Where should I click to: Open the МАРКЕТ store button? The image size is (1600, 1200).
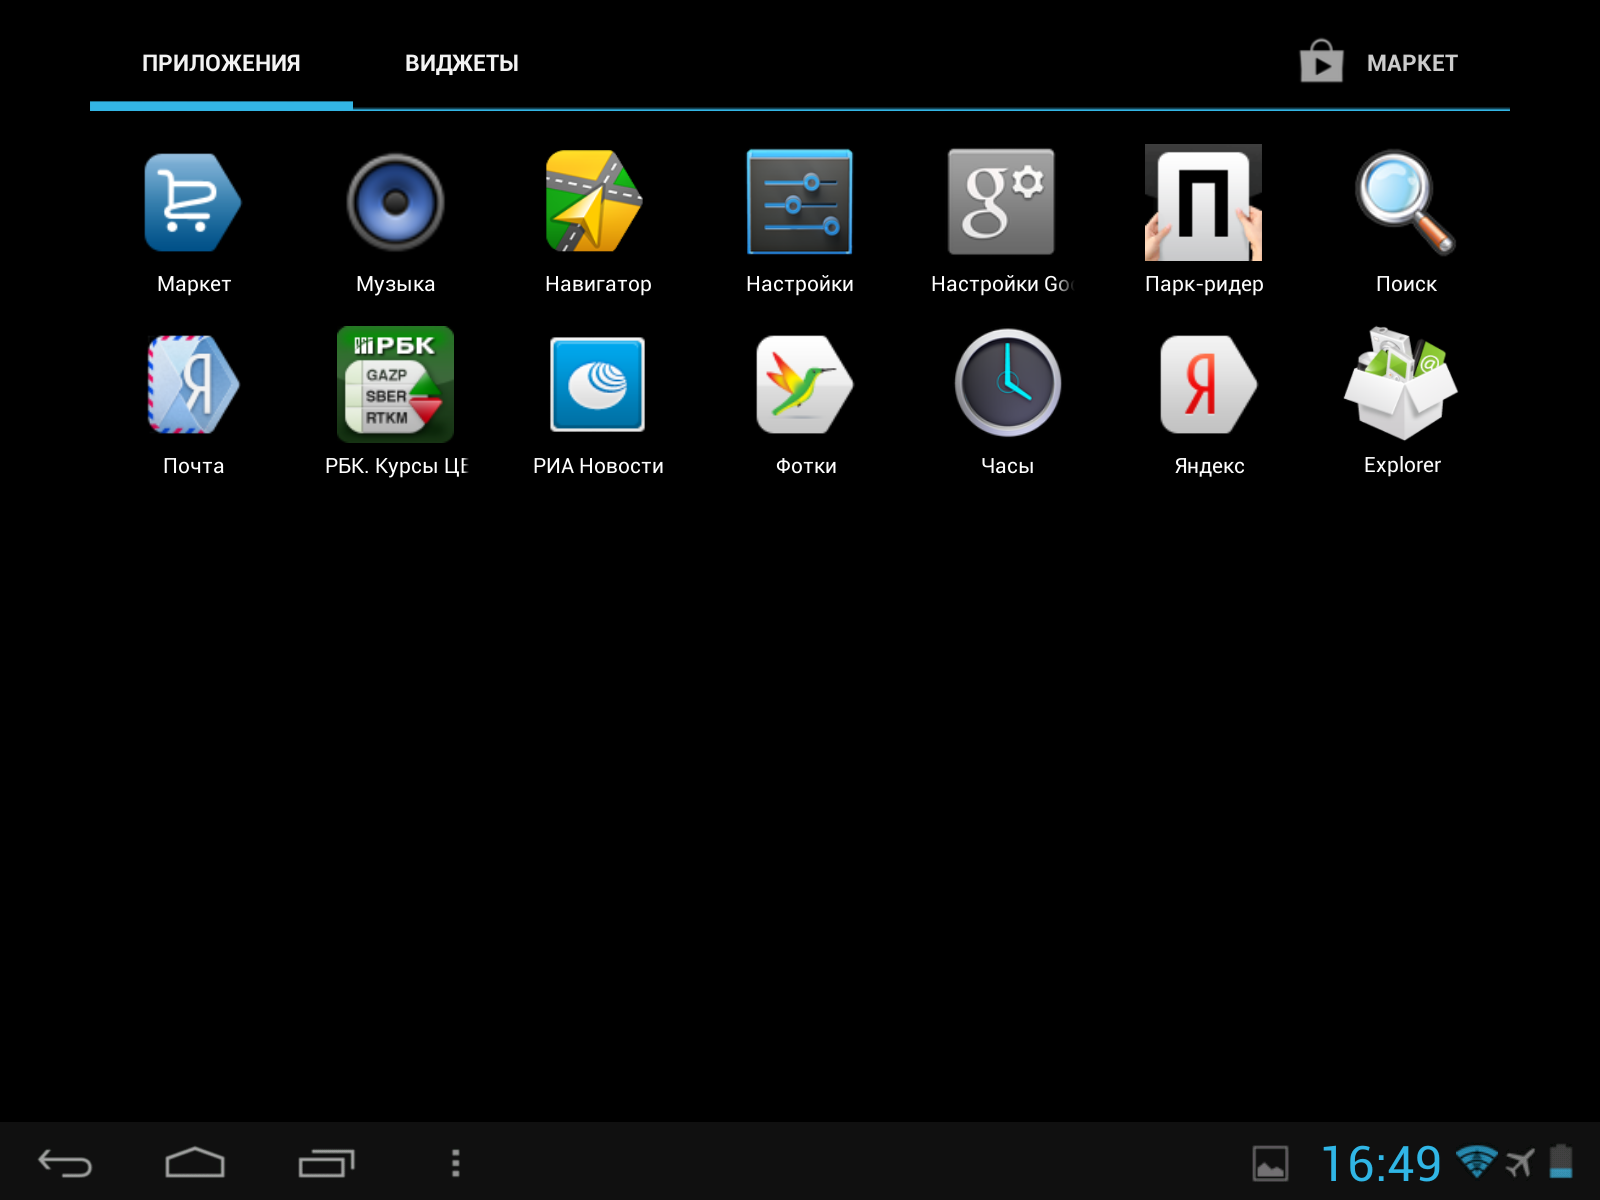(x=1379, y=63)
